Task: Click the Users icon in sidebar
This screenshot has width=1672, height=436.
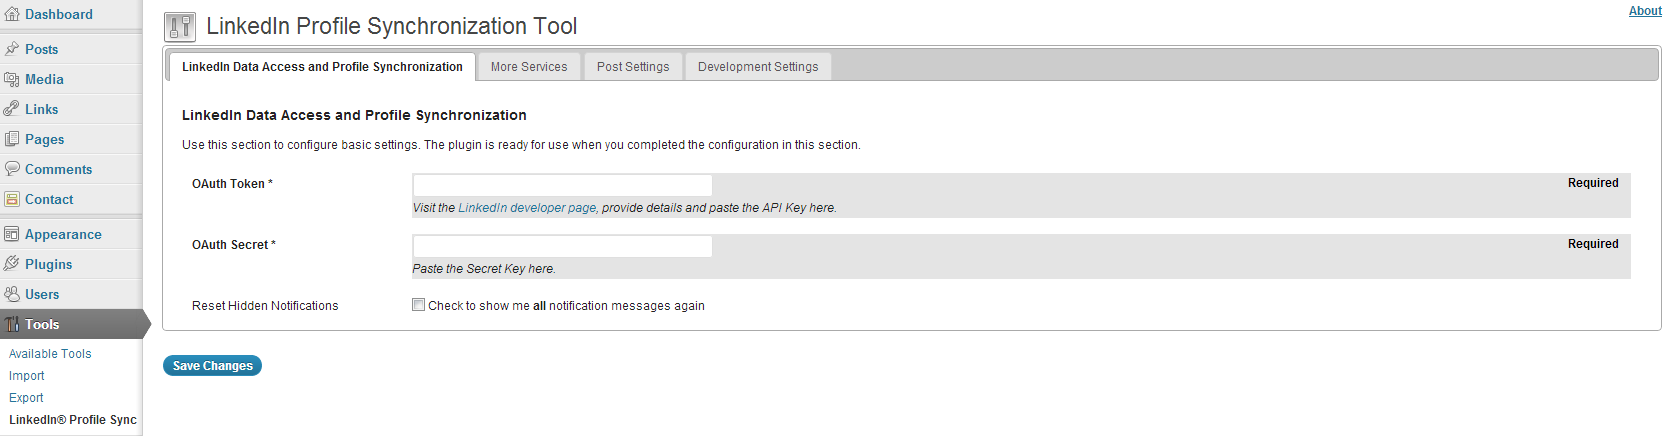Action: point(12,294)
